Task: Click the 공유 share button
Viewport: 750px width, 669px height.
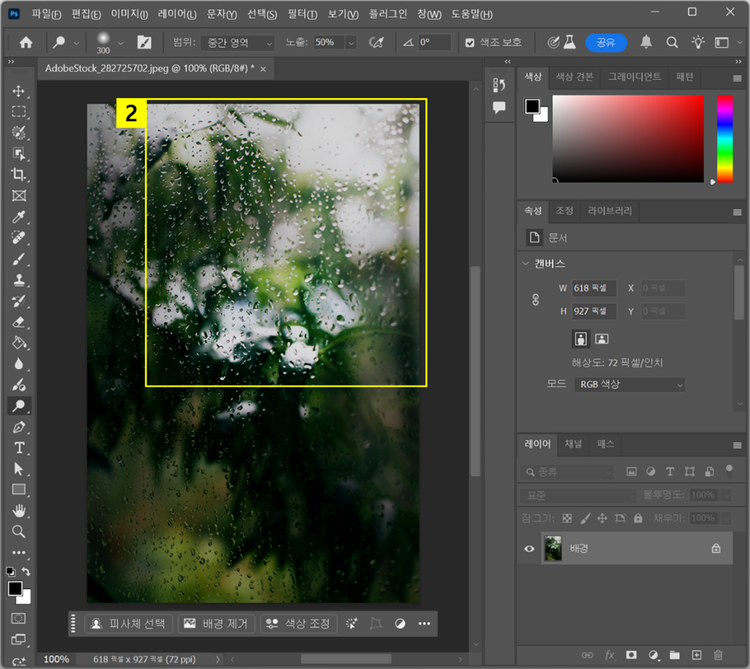Action: coord(605,43)
